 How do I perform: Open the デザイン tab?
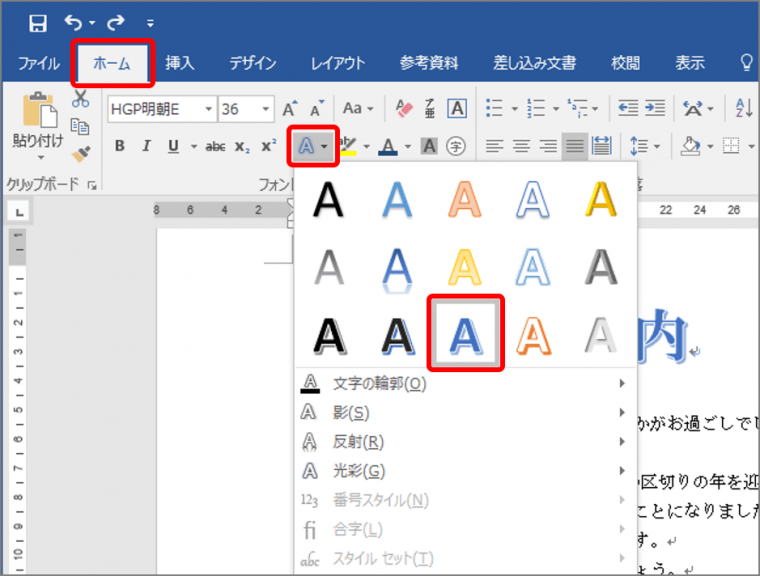pos(253,63)
